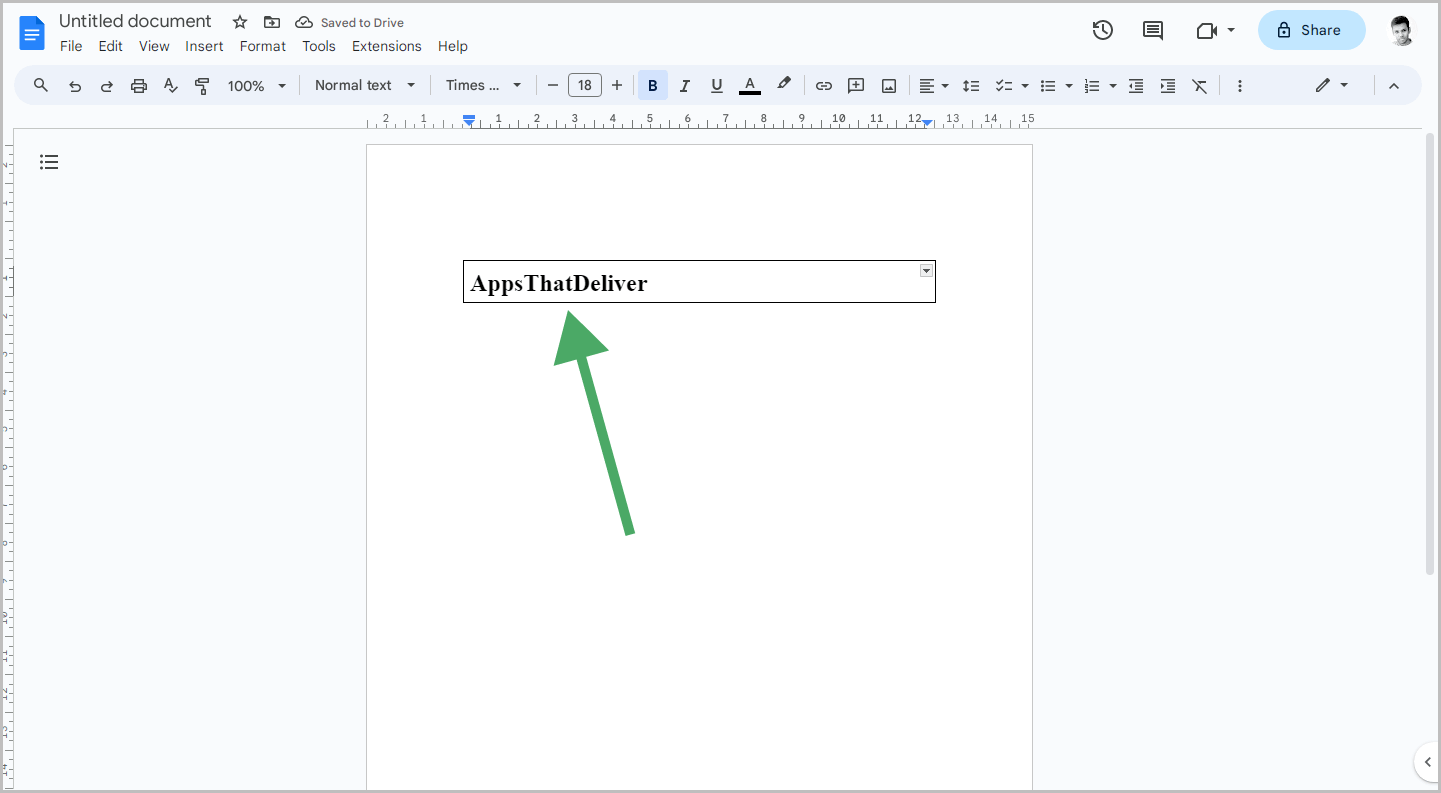Click the Share button
Screen dimensions: 1441x793
[x=1311, y=30]
